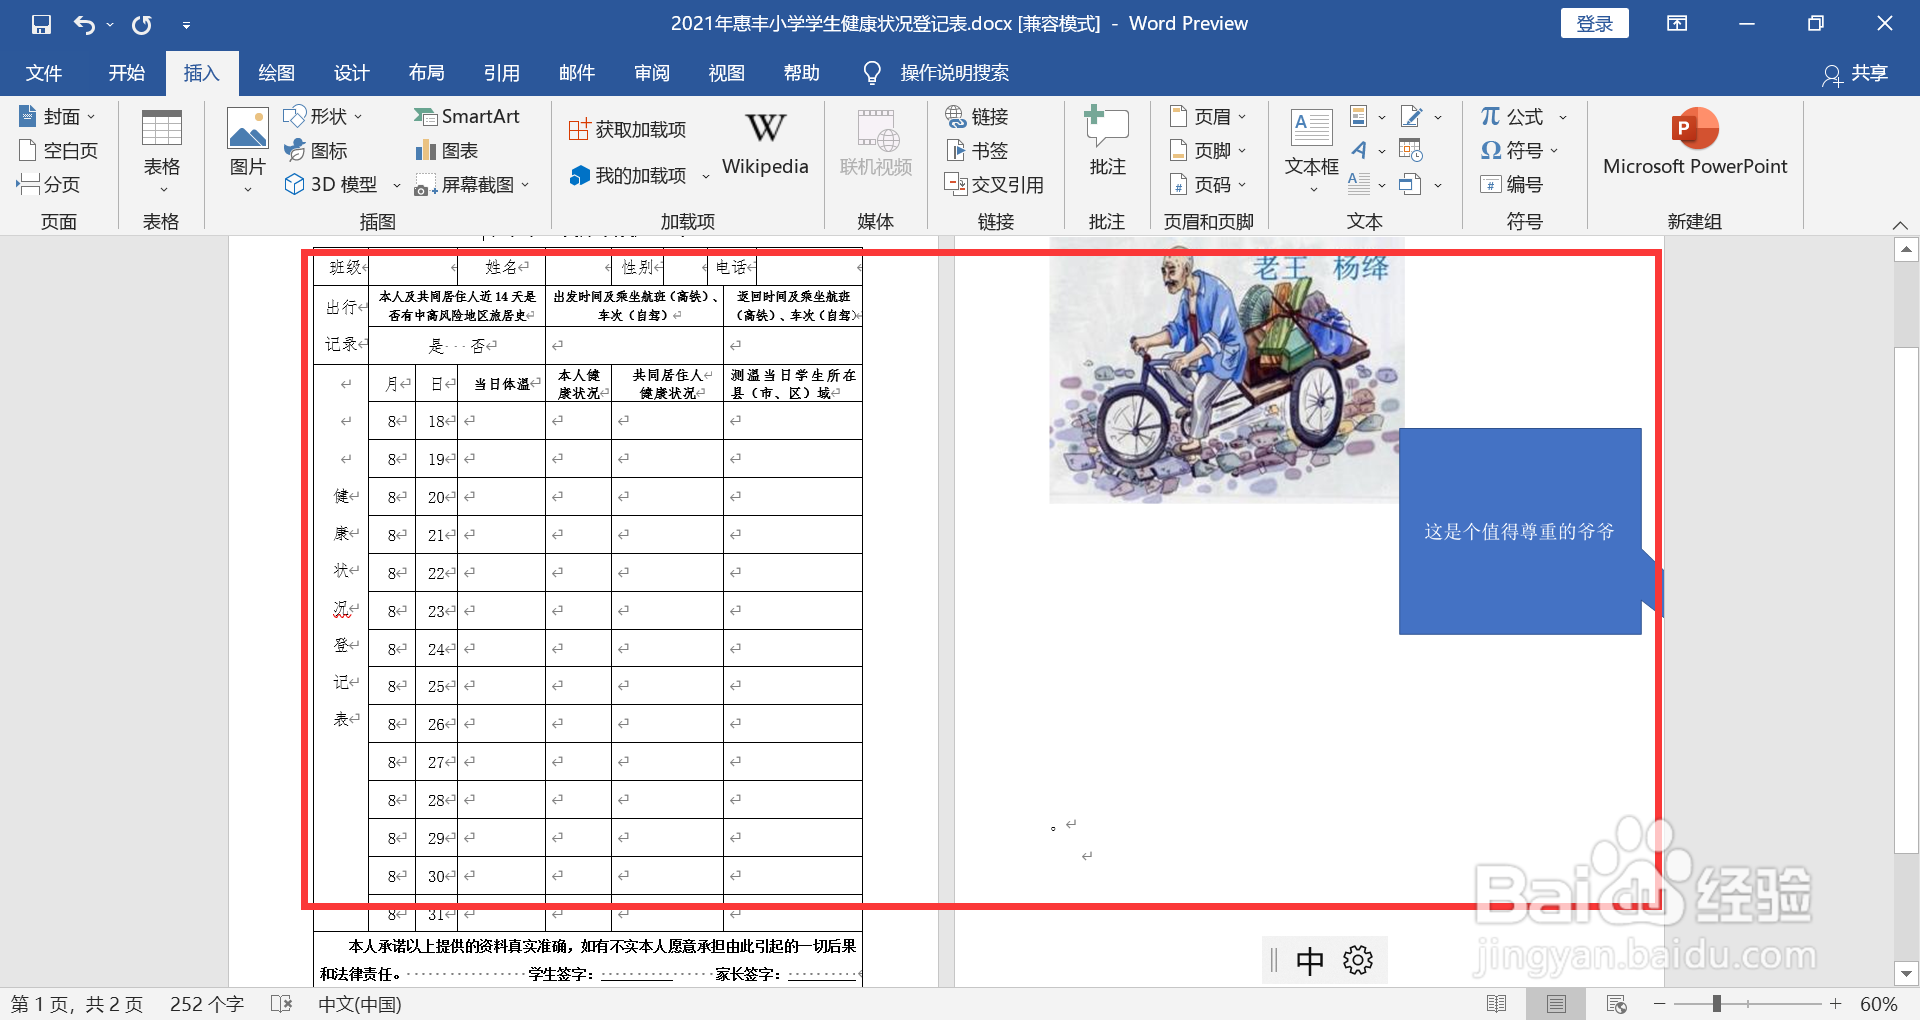
Task: Switch to the Draw (绘图) tab
Action: click(x=276, y=73)
